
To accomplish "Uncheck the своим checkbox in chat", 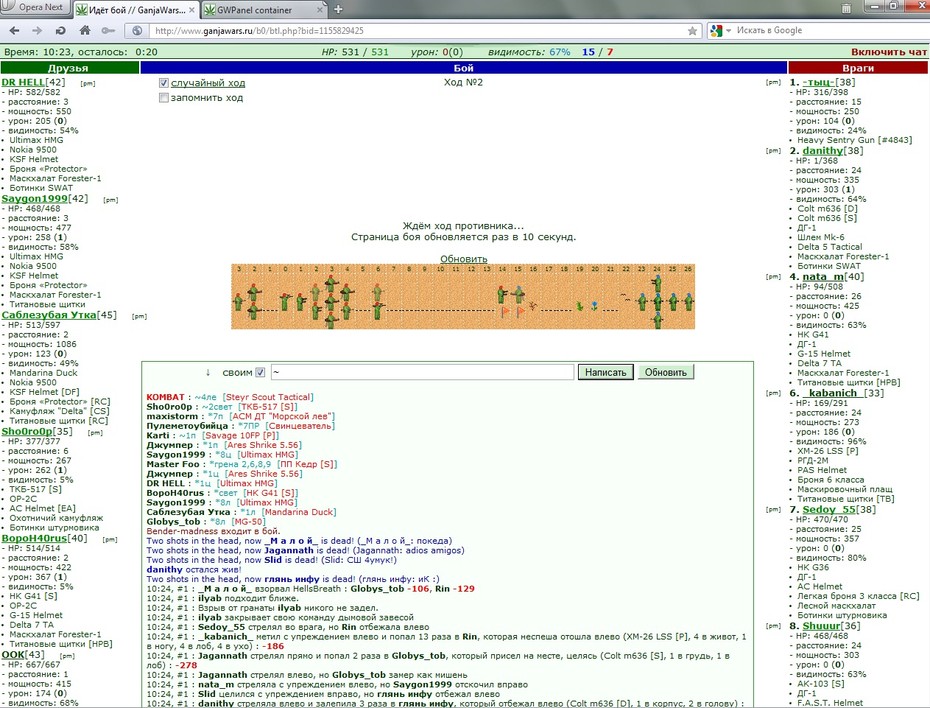I will [x=260, y=372].
